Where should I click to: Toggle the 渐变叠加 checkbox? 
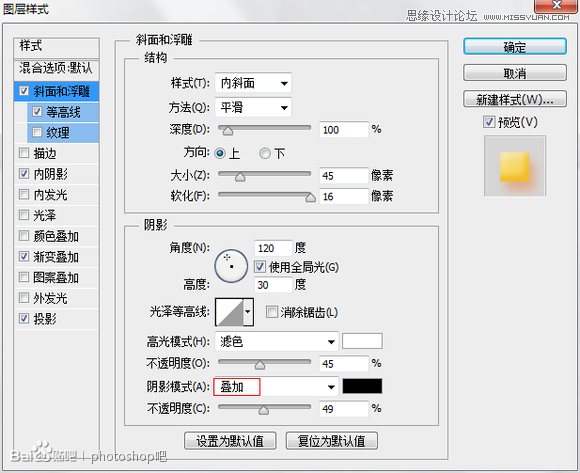24,256
